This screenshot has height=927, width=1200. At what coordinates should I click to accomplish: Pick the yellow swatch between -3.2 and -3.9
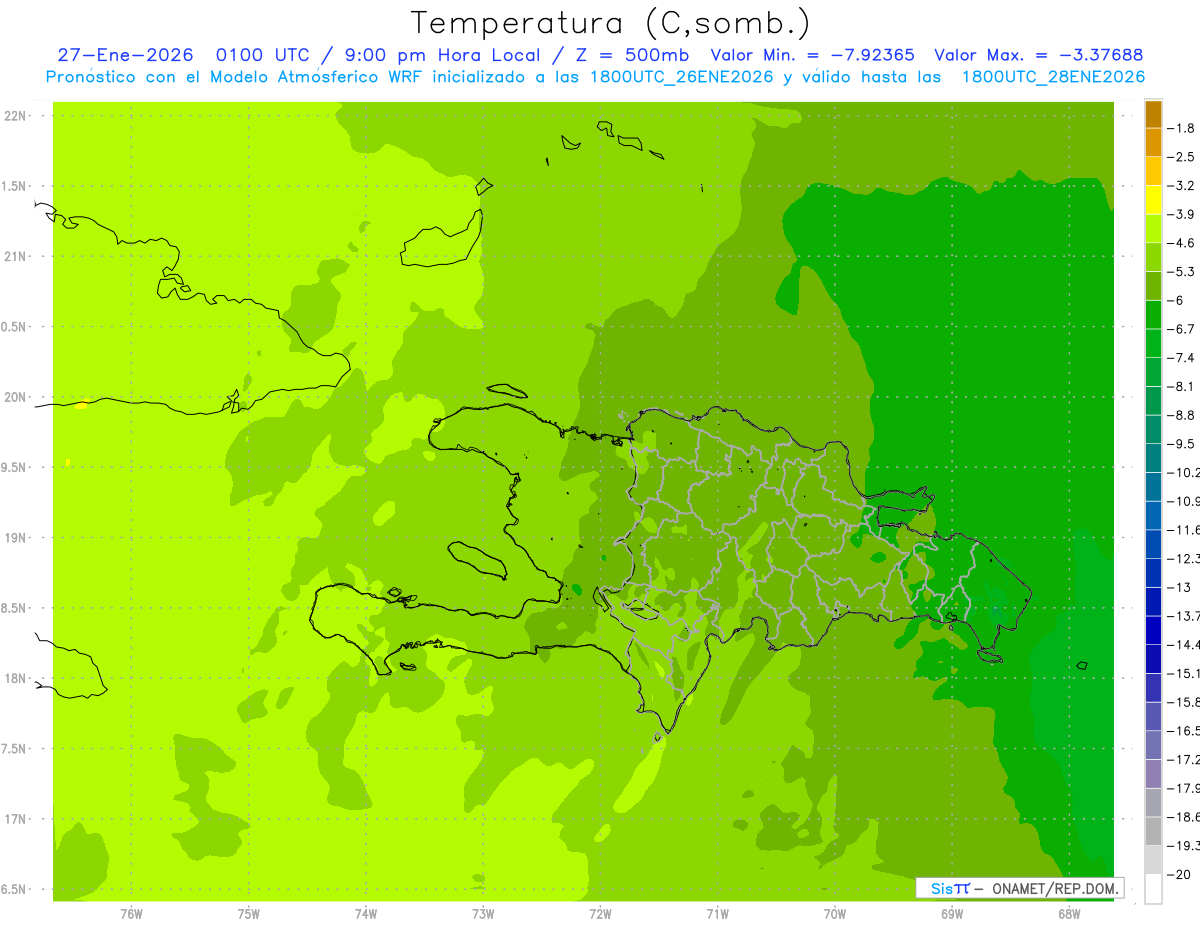click(x=1153, y=200)
